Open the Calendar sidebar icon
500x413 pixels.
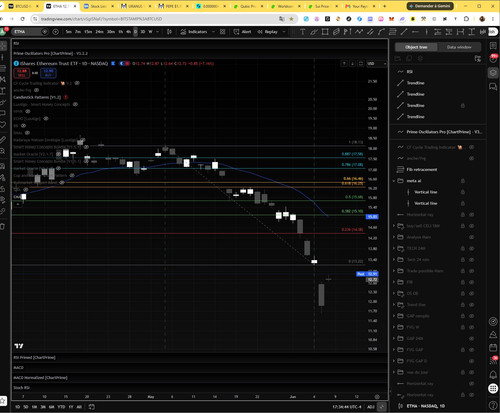tap(493, 348)
